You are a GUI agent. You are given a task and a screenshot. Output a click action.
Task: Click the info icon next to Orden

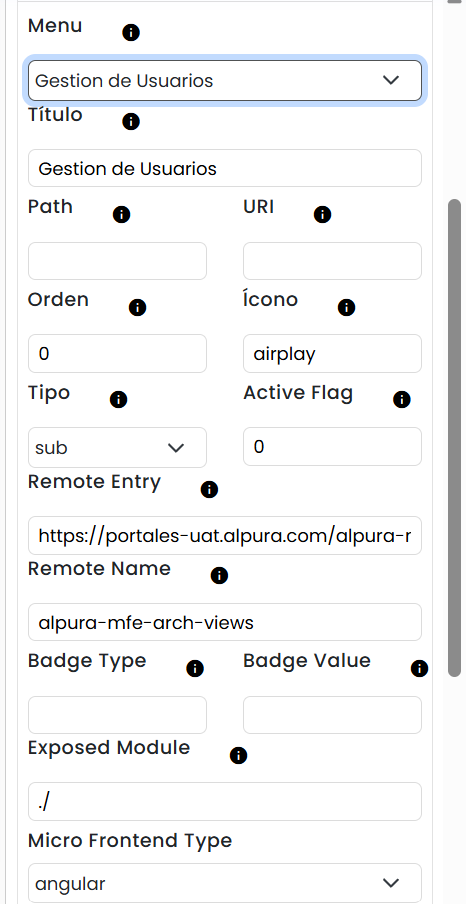click(137, 307)
